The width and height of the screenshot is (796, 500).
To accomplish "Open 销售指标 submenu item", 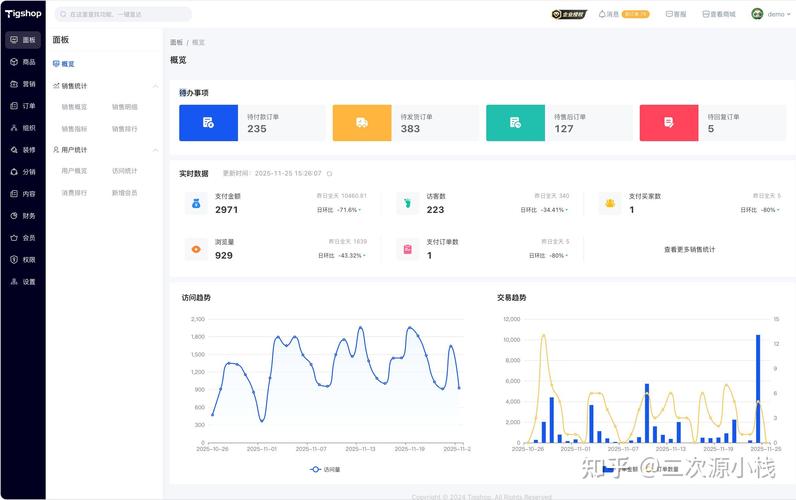I will coord(74,129).
